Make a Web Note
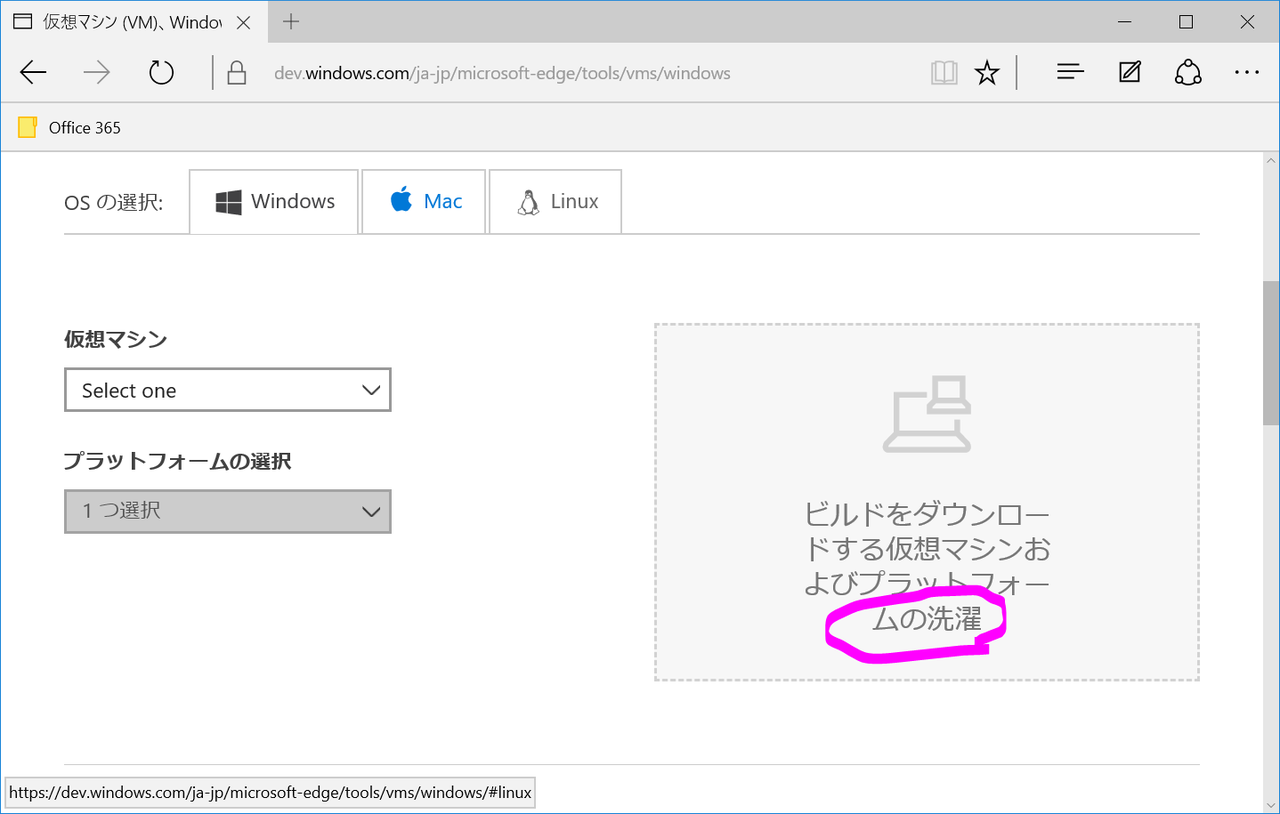This screenshot has height=814, width=1280. pyautogui.click(x=1130, y=72)
